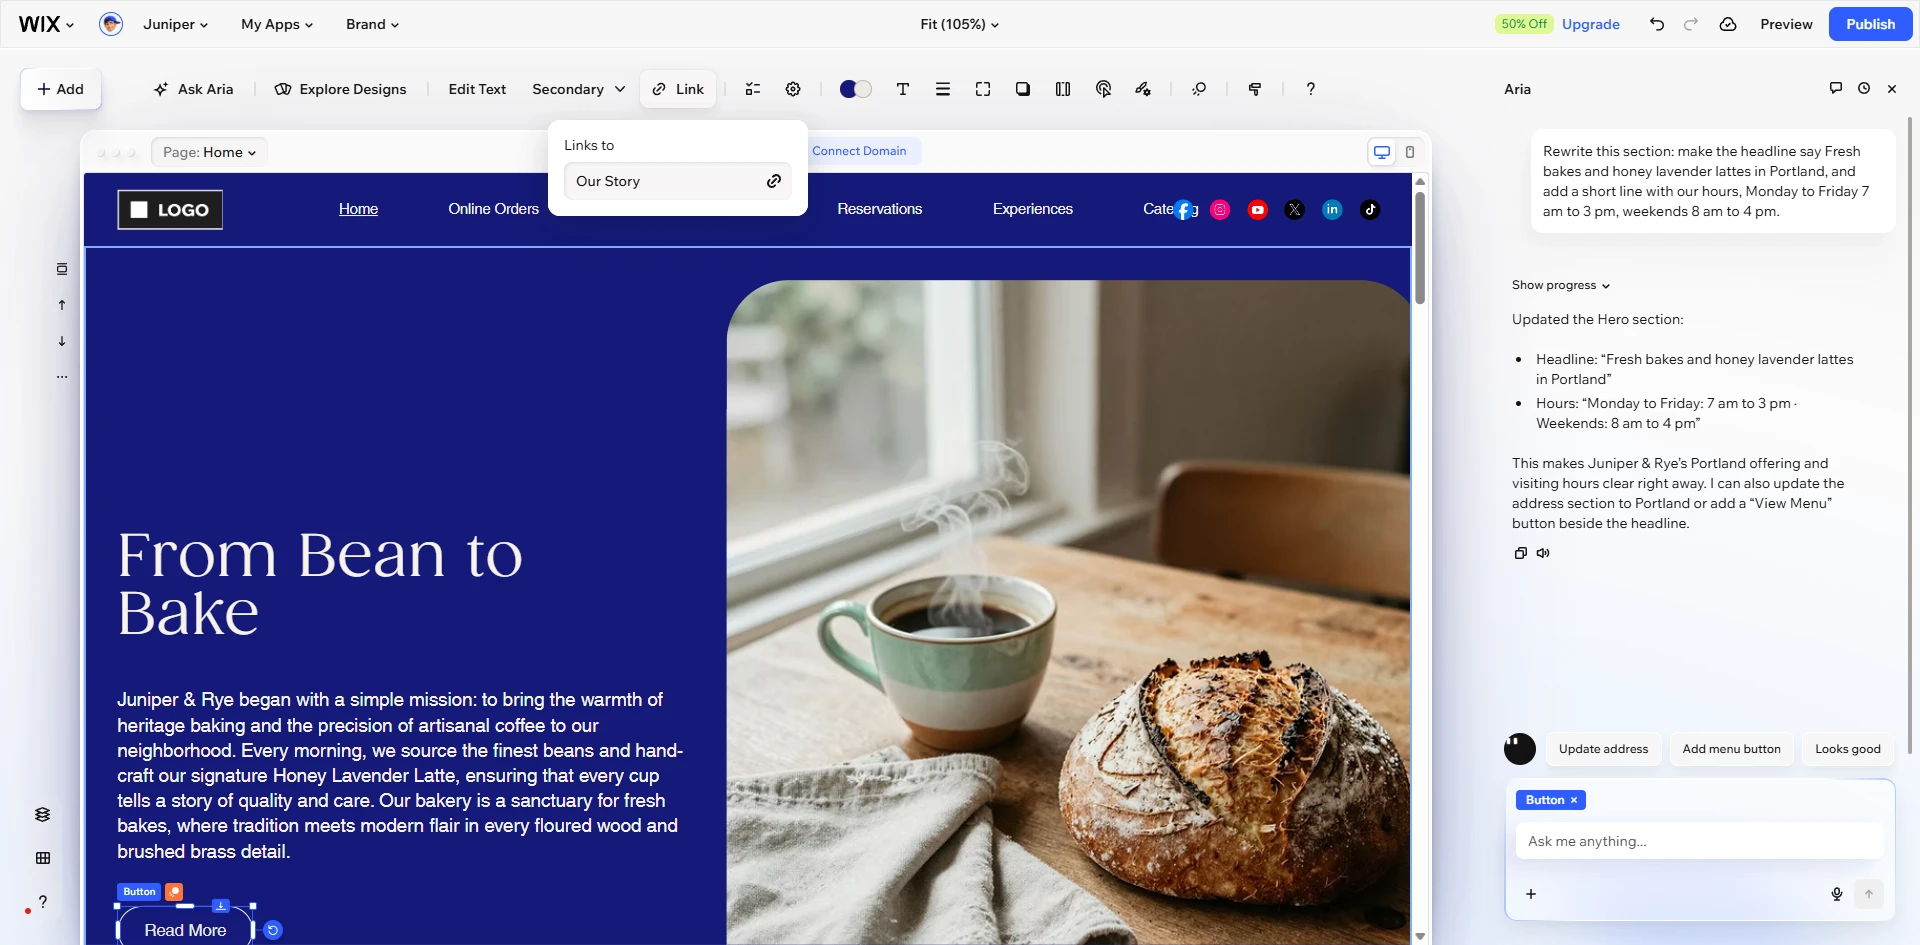Viewport: 1920px width, 945px height.
Task: Open the shadow settings icon
Action: (x=1023, y=89)
